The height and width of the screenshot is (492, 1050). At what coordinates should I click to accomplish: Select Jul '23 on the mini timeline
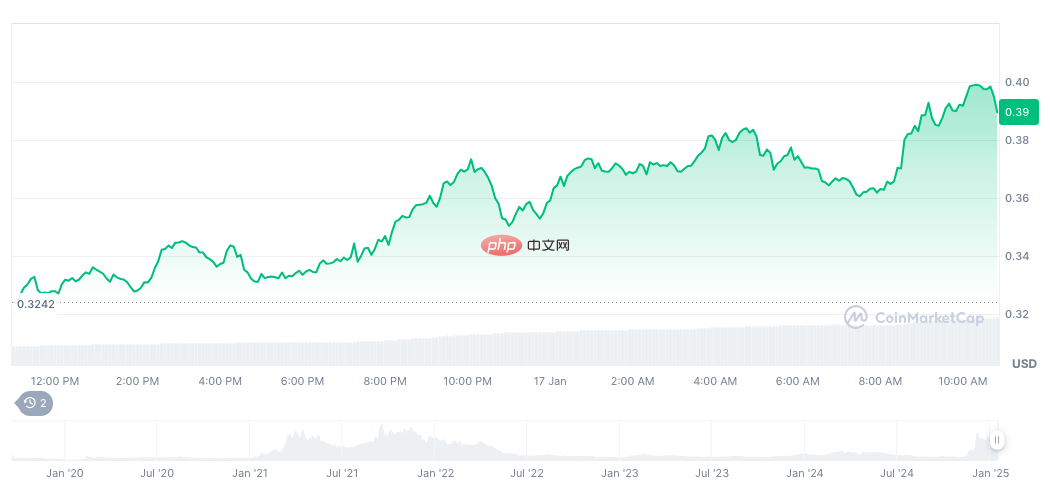[711, 471]
